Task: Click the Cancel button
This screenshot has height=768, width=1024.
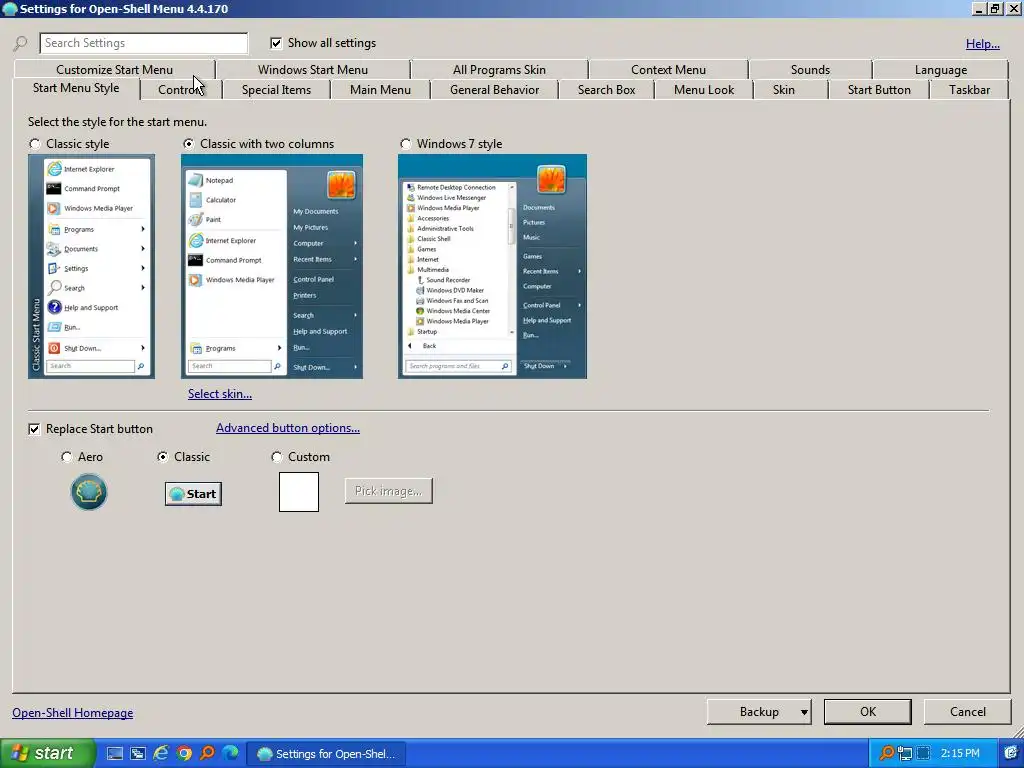Action: point(968,712)
